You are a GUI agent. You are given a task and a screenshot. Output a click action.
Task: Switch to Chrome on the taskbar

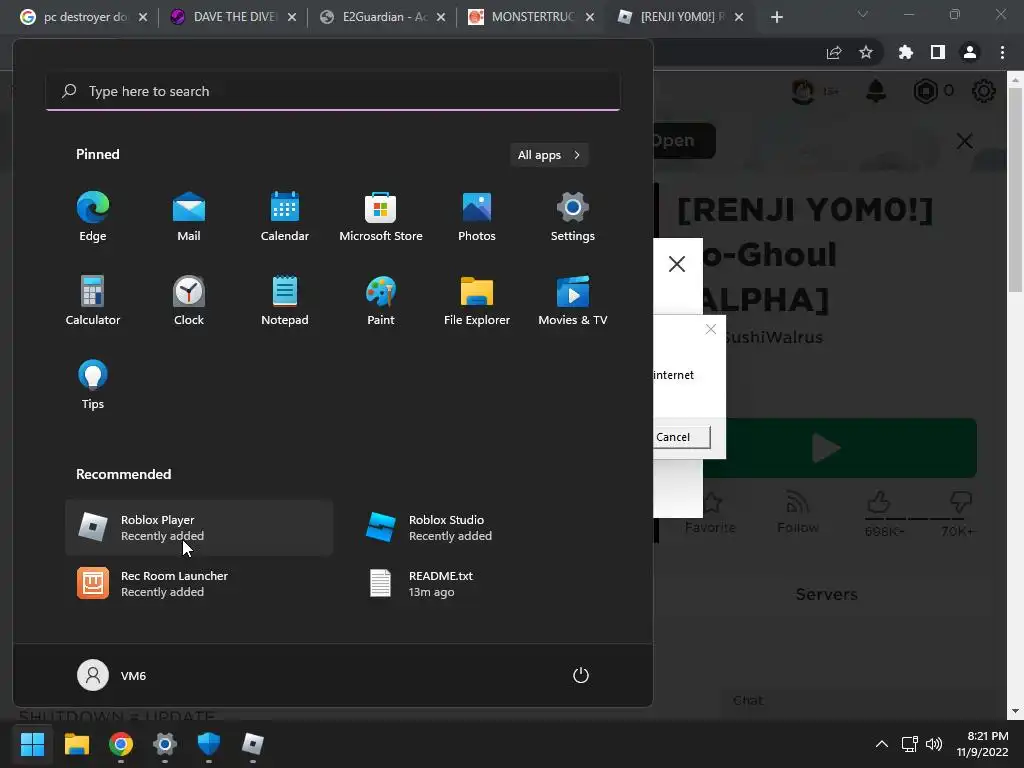coord(121,744)
